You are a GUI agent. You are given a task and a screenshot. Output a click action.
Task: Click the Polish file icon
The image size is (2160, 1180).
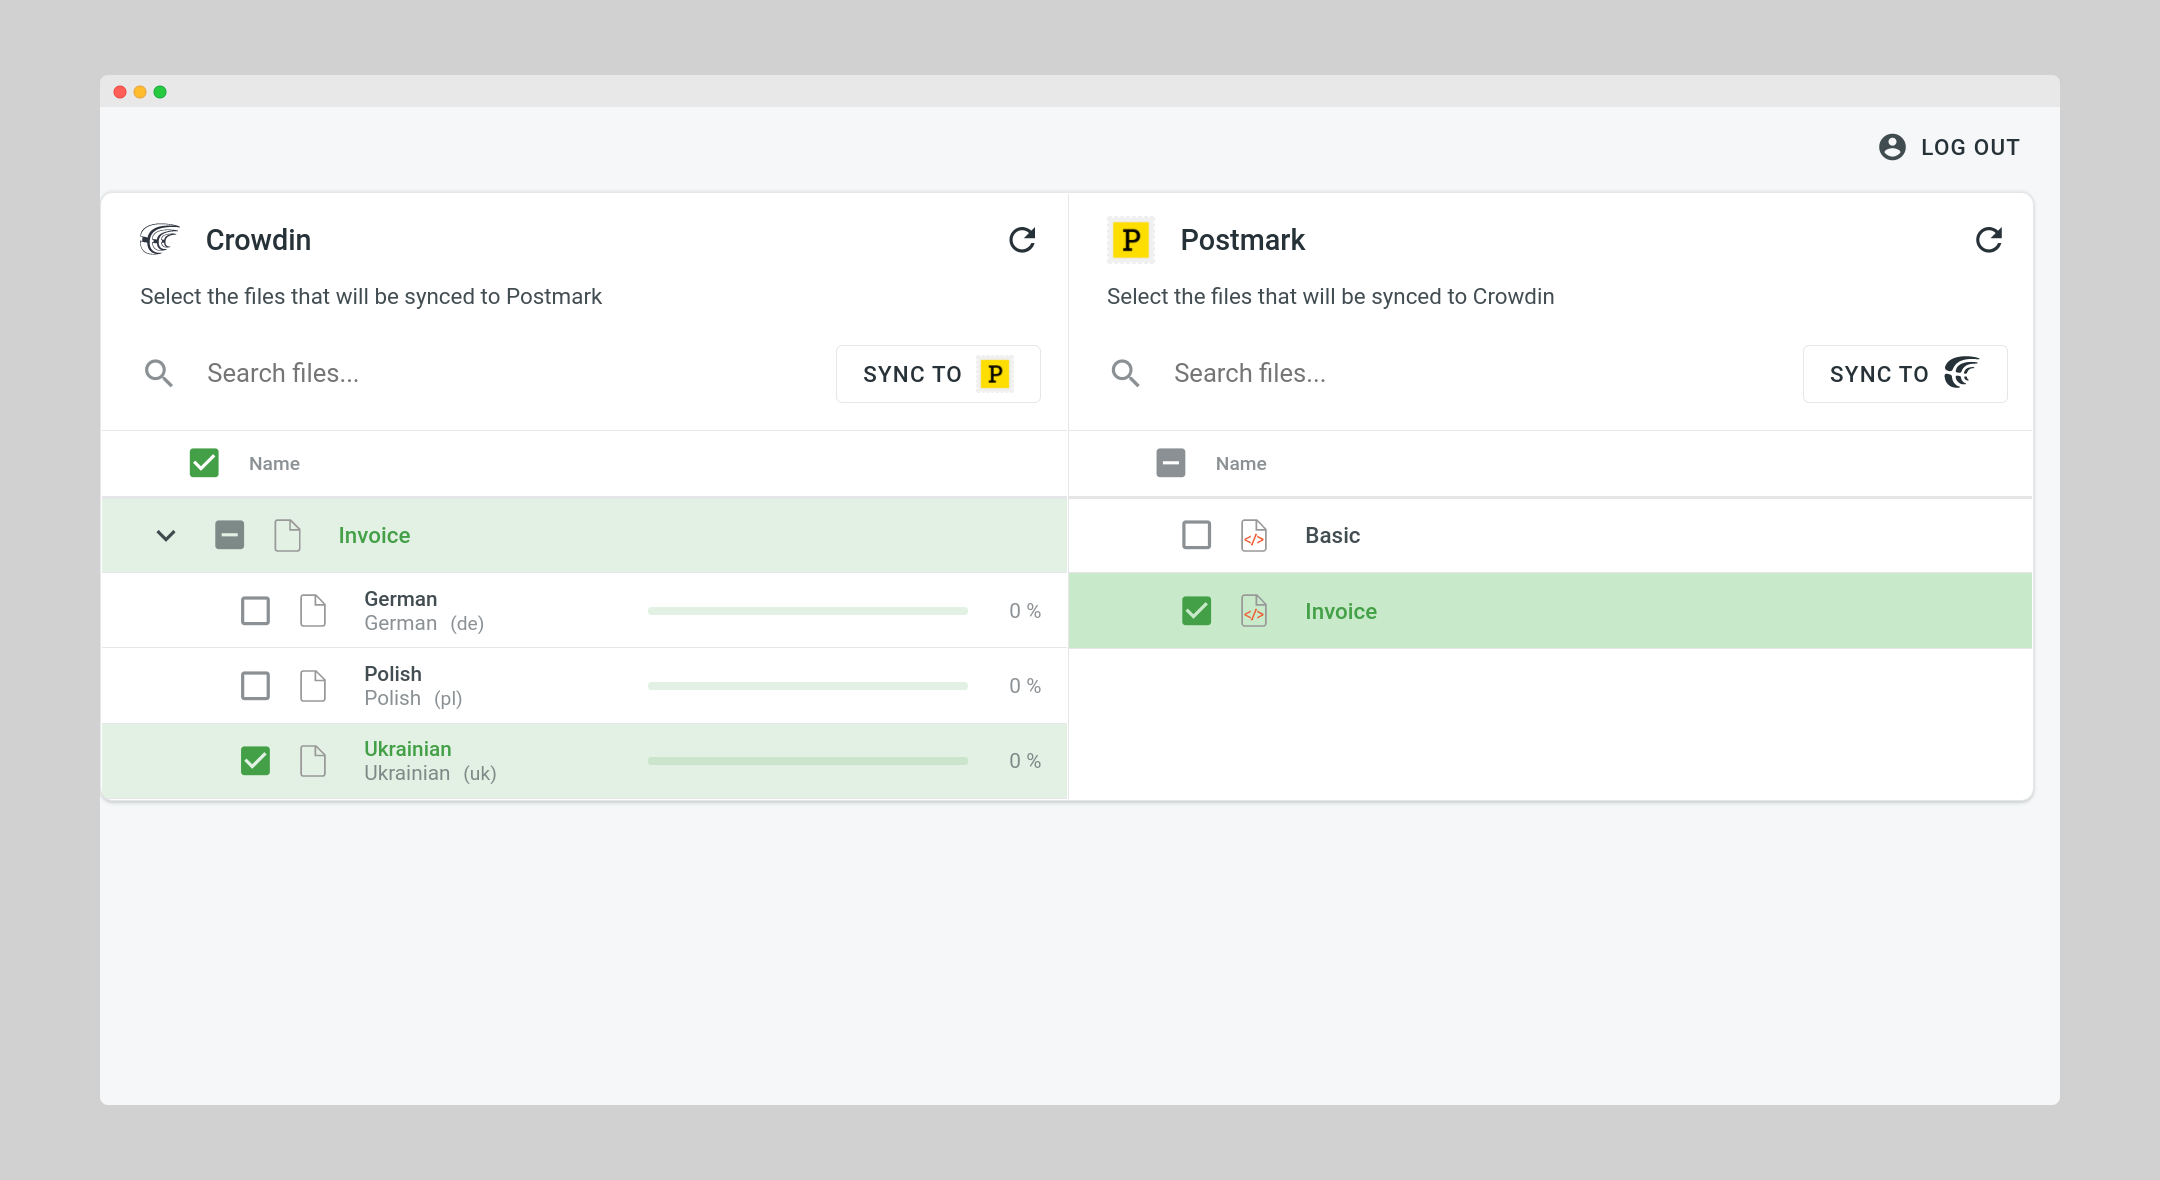(313, 686)
